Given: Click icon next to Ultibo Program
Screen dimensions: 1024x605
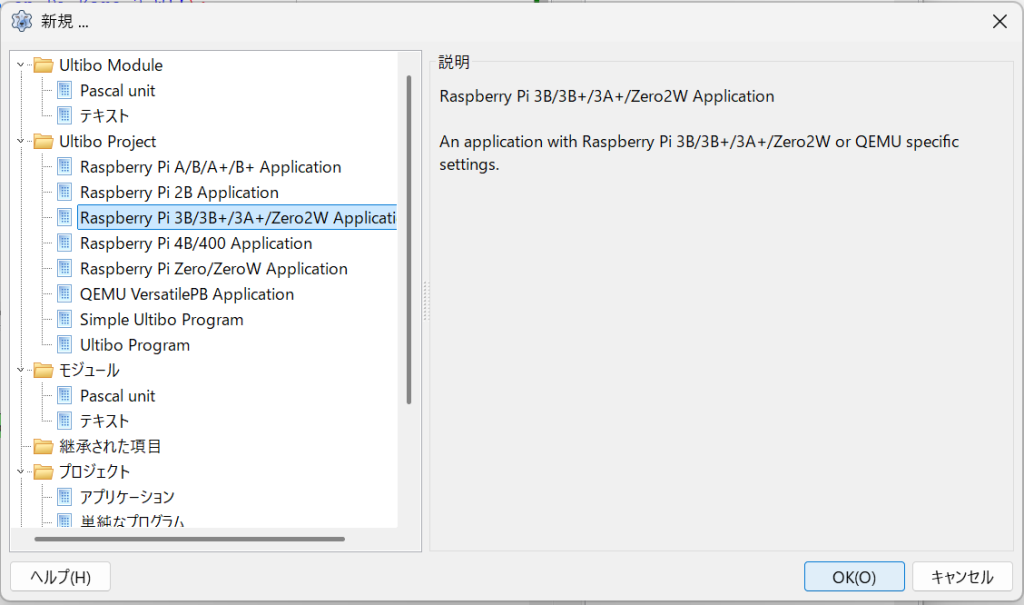Looking at the screenshot, I should (65, 345).
